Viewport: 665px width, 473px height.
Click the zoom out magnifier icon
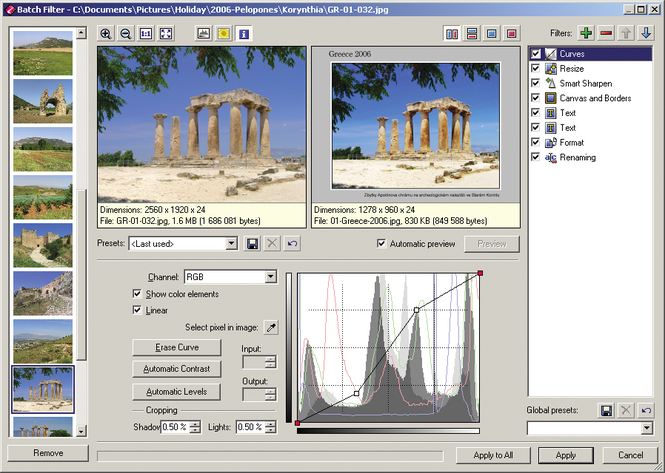coord(125,33)
